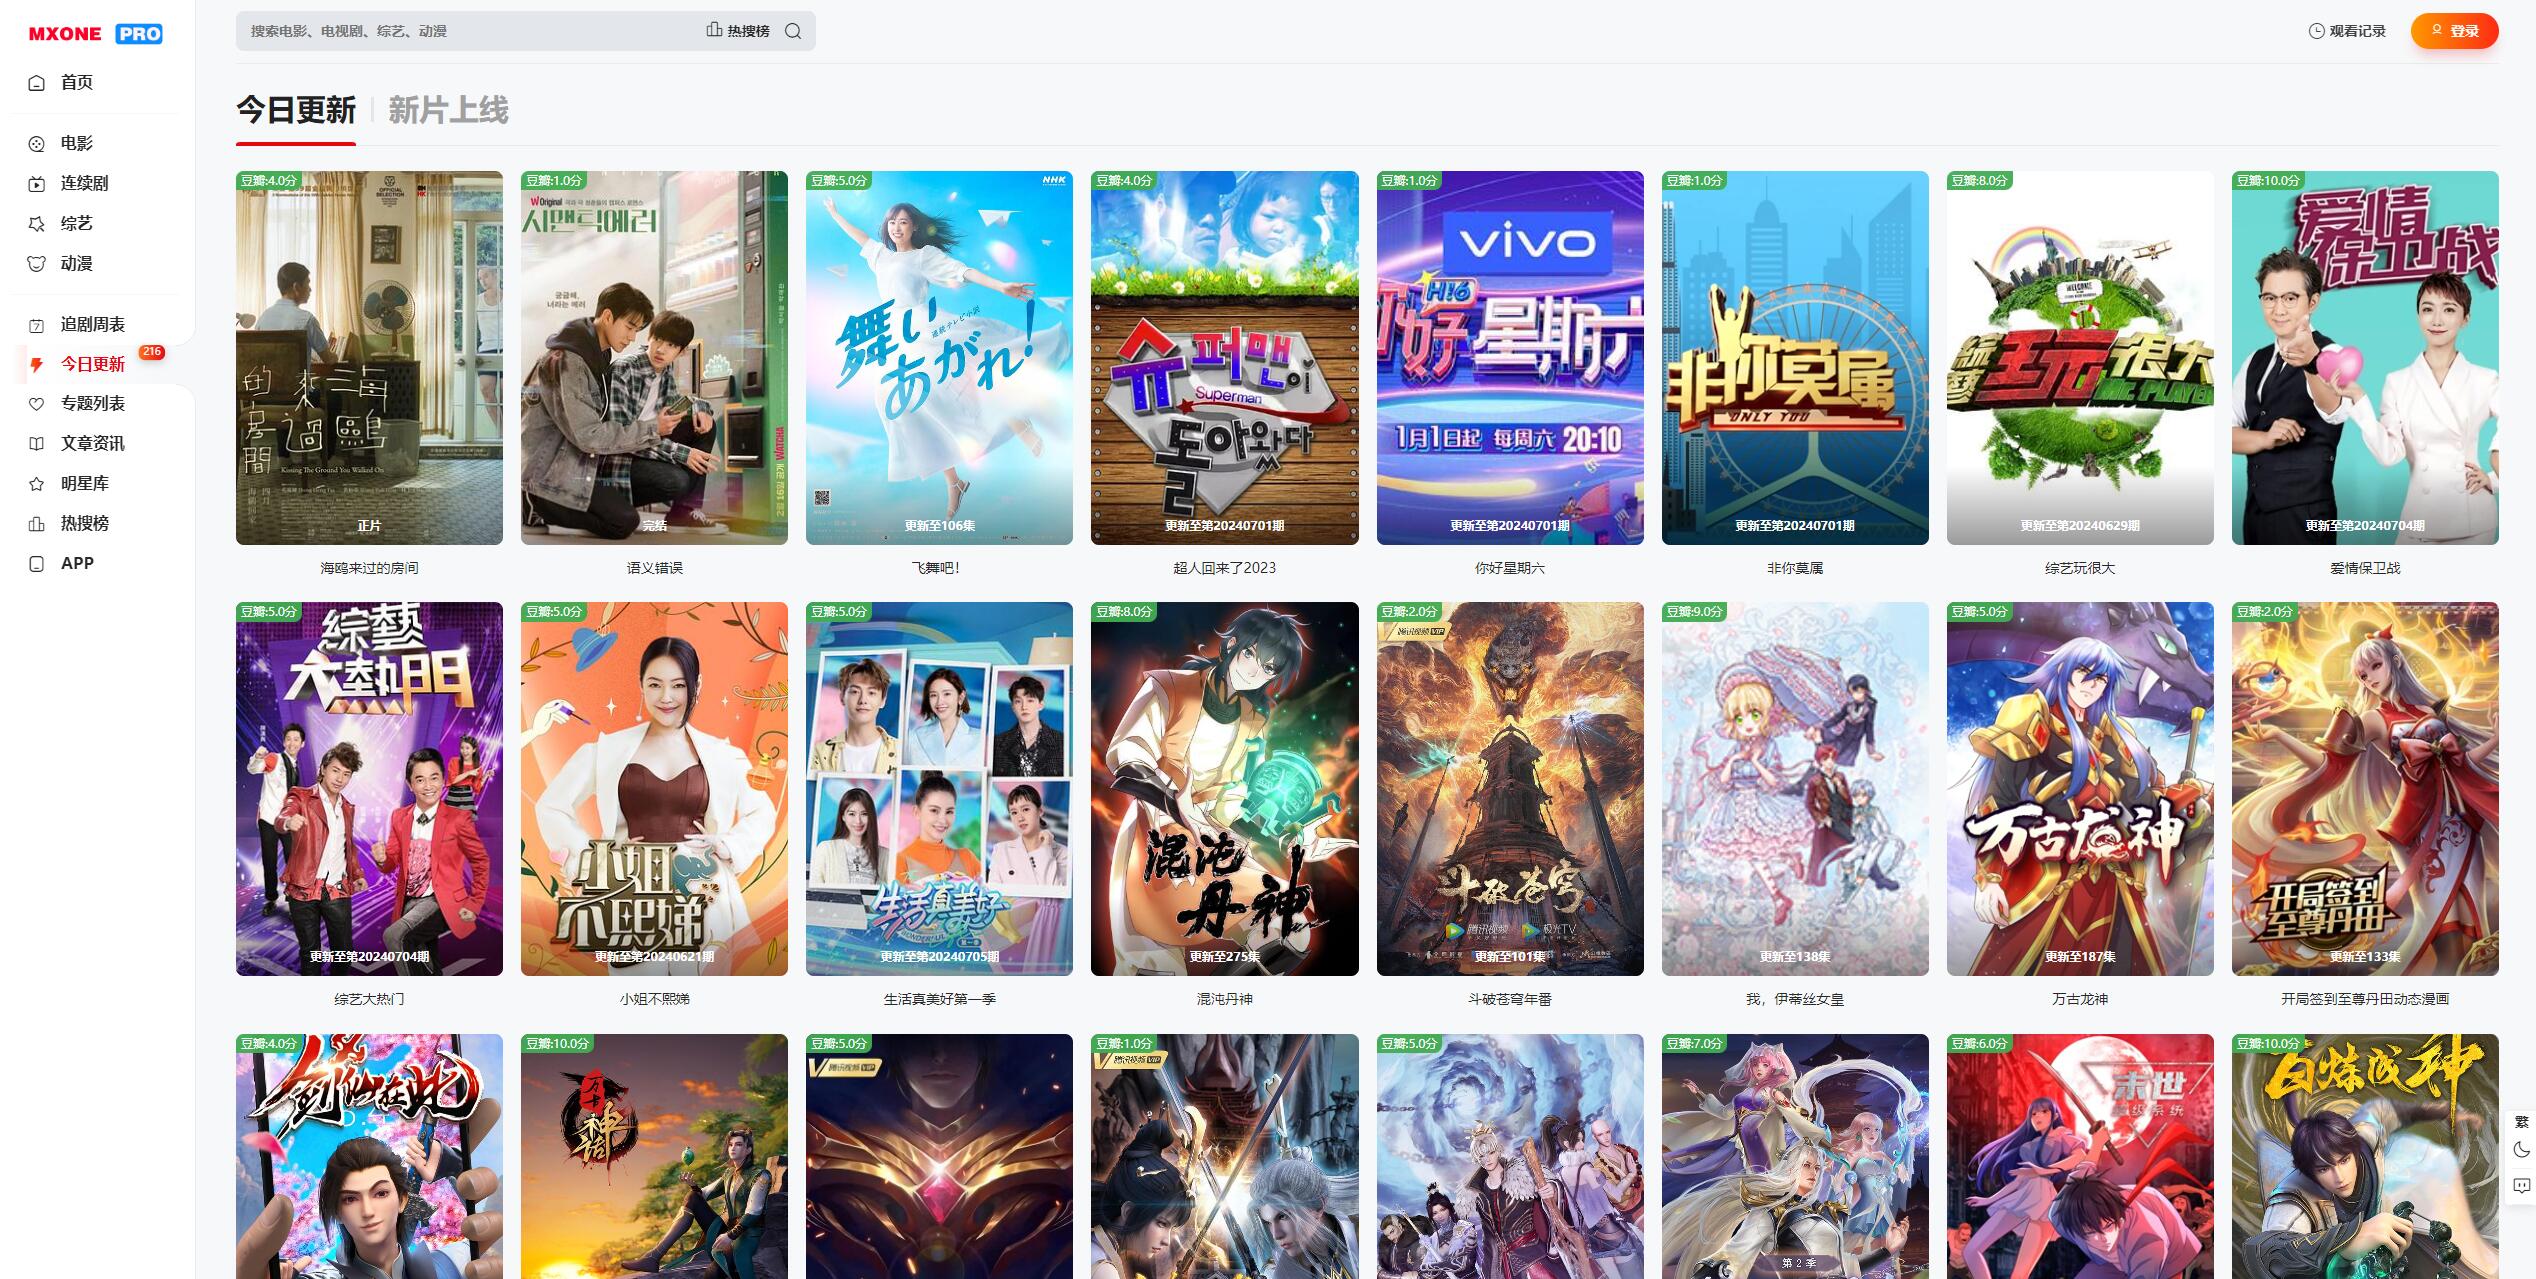
Task: Click the 繁 traditional Chinese switch icon
Action: (2521, 1122)
